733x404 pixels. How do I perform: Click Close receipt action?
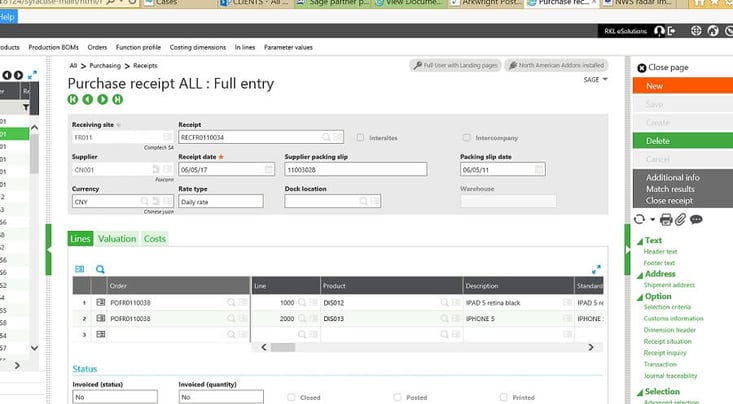(669, 201)
